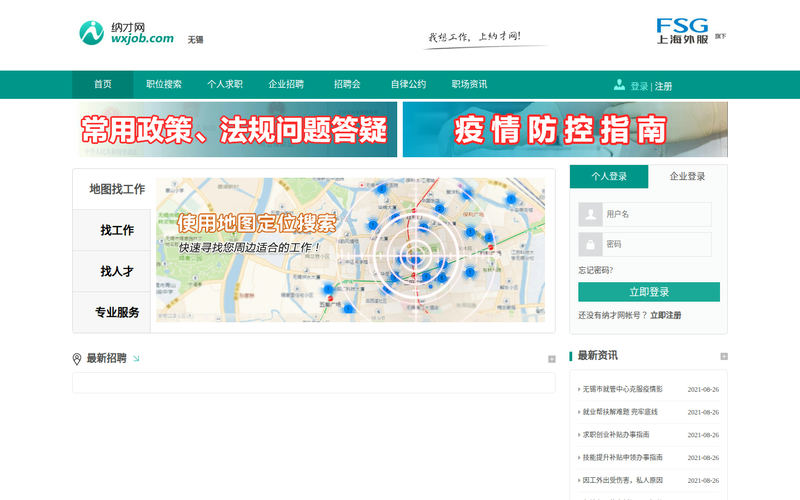The height and width of the screenshot is (500, 800).
Task: Click the arrow icon after 最新招聘
Action: (x=136, y=359)
